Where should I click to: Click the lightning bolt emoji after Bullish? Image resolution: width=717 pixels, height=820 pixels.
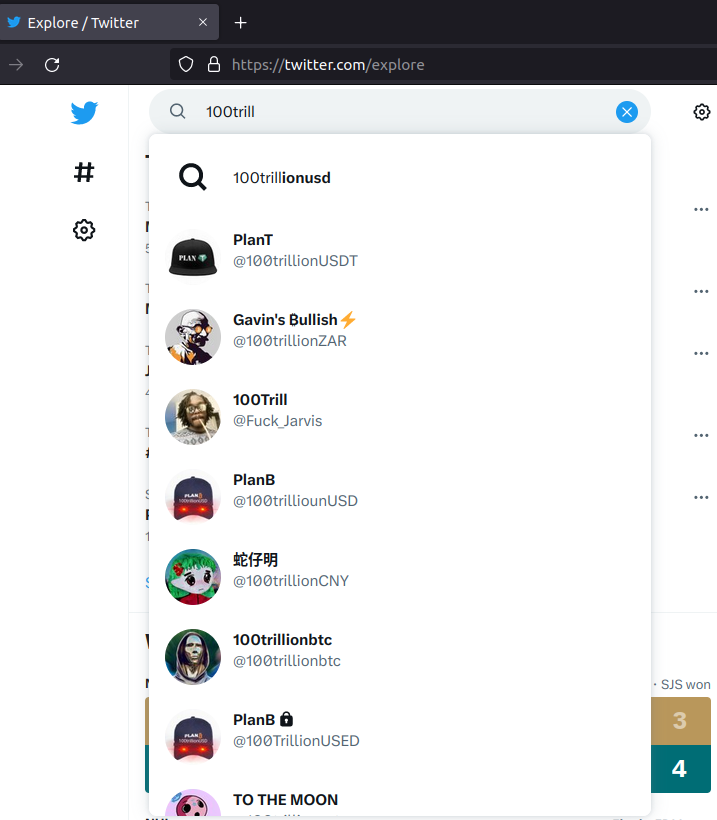point(348,319)
